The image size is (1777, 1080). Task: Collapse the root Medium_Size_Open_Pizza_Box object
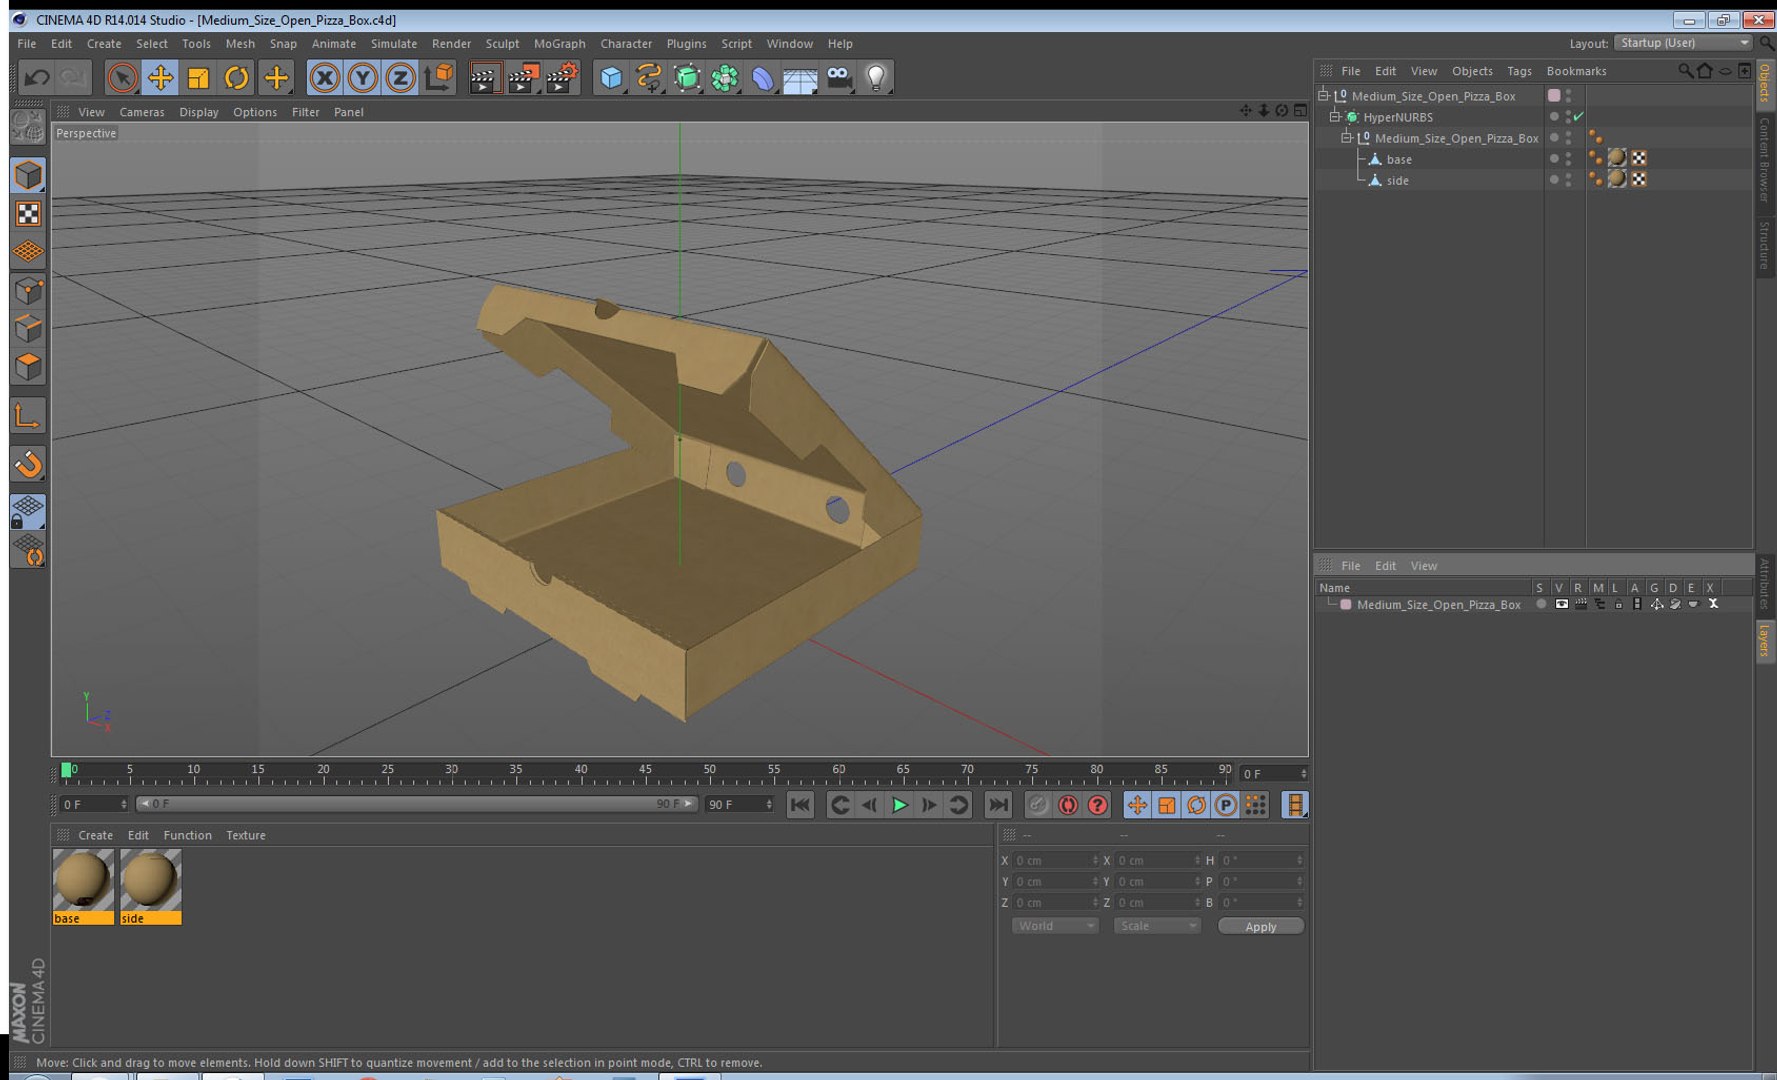tap(1323, 95)
